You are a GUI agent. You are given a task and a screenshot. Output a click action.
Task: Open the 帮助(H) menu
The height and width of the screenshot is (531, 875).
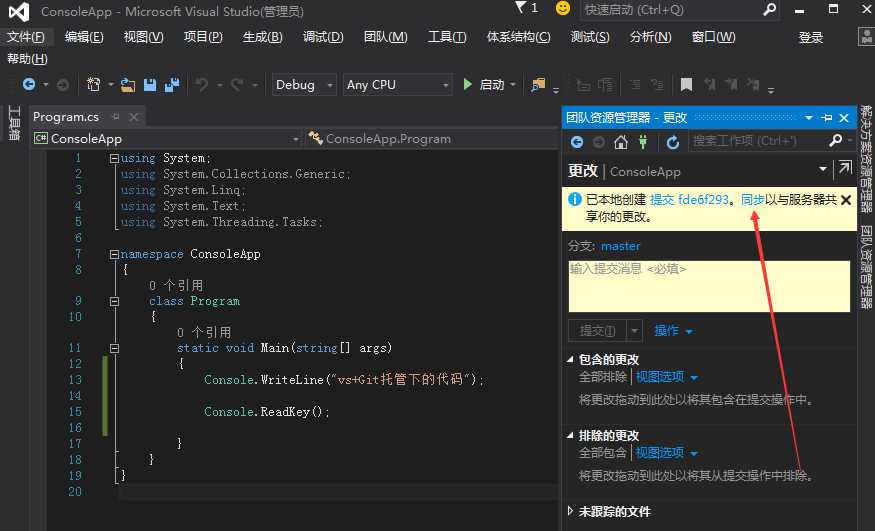[x=27, y=59]
